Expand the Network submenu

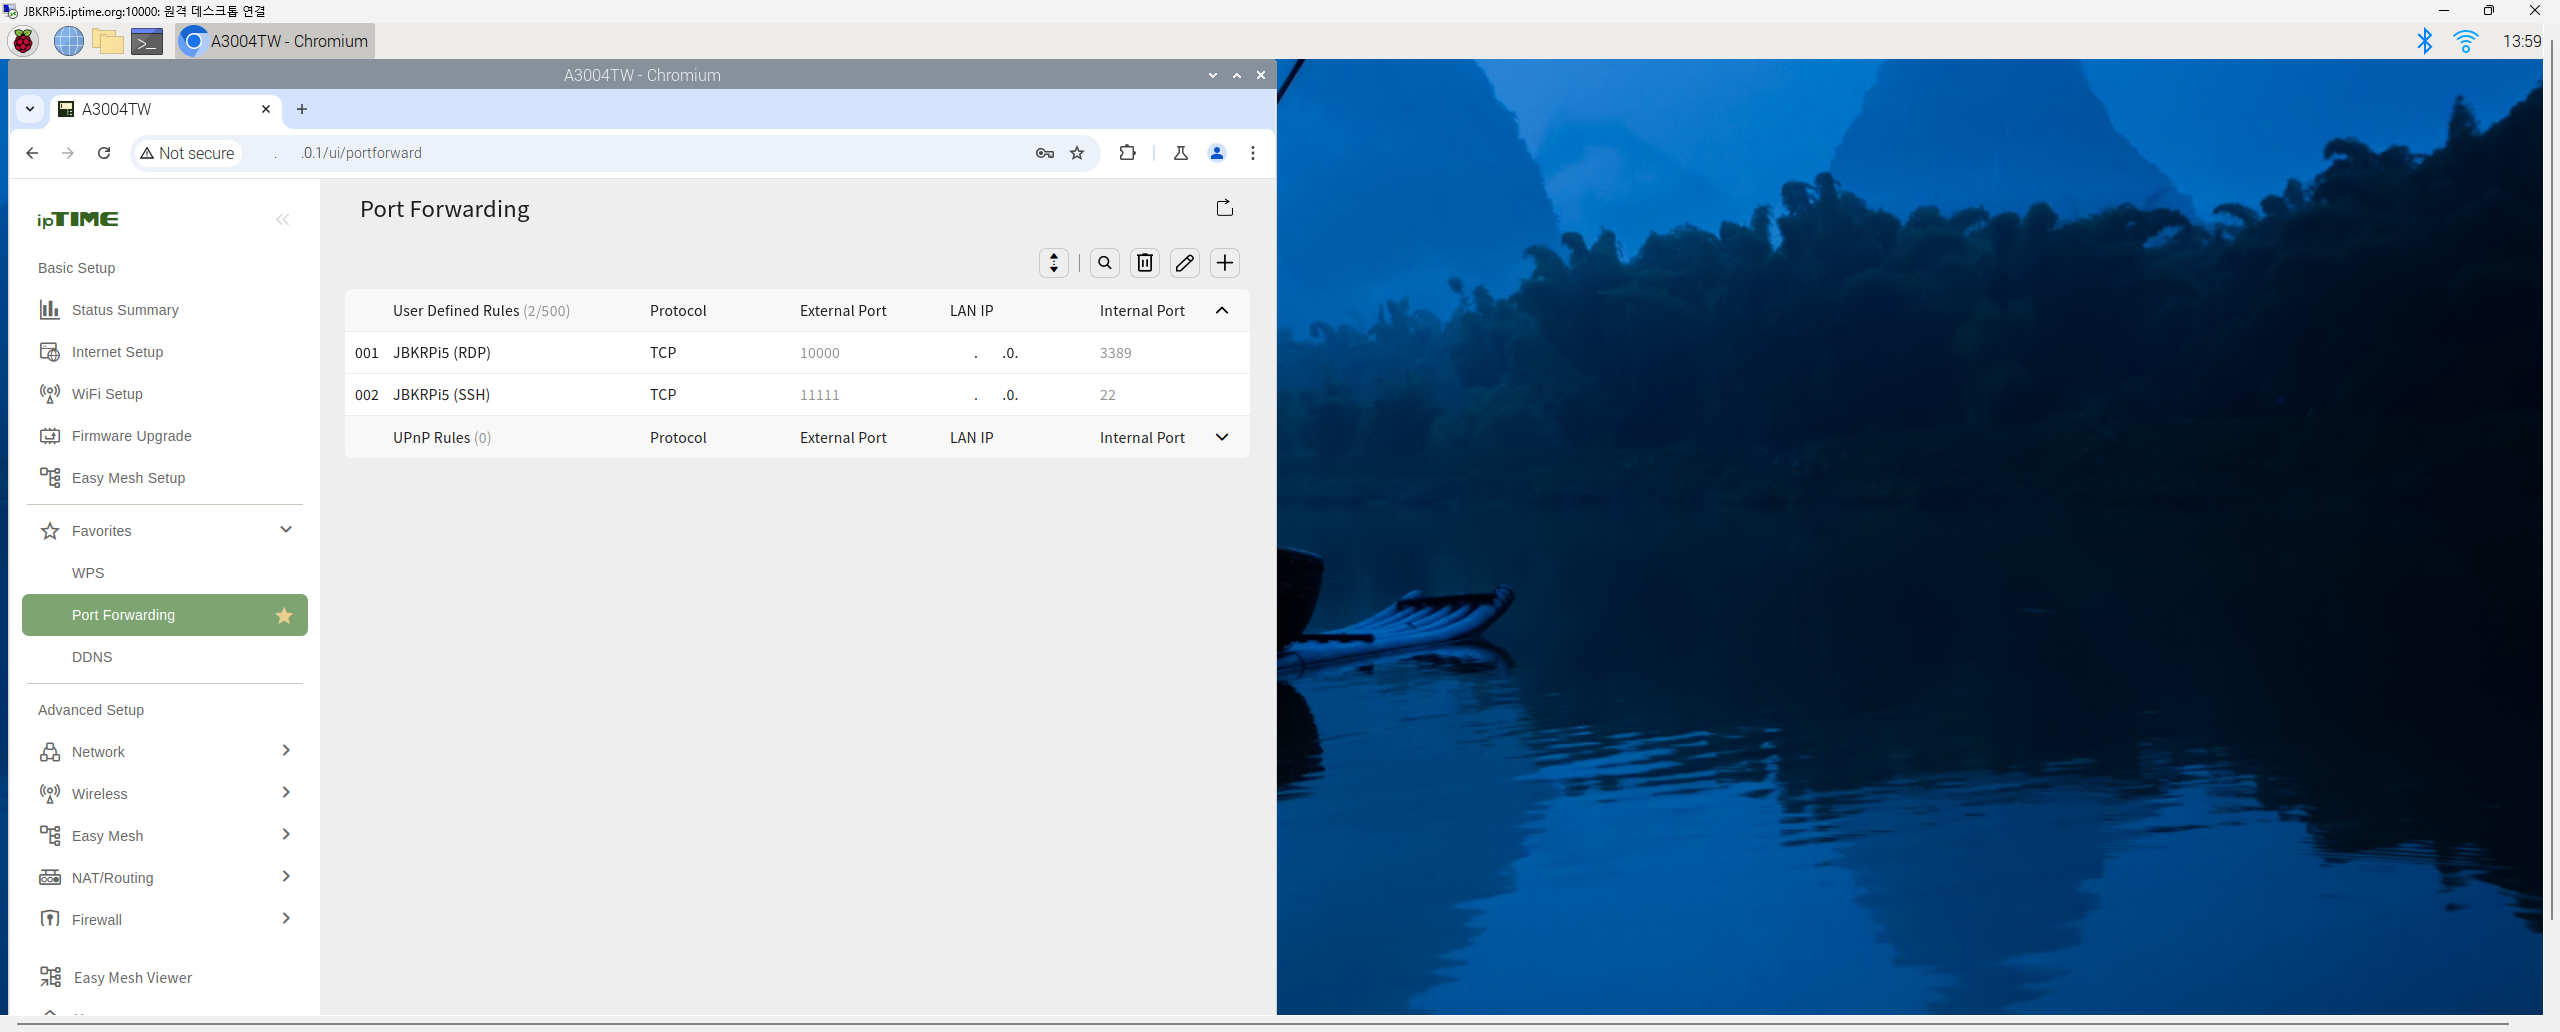(286, 751)
